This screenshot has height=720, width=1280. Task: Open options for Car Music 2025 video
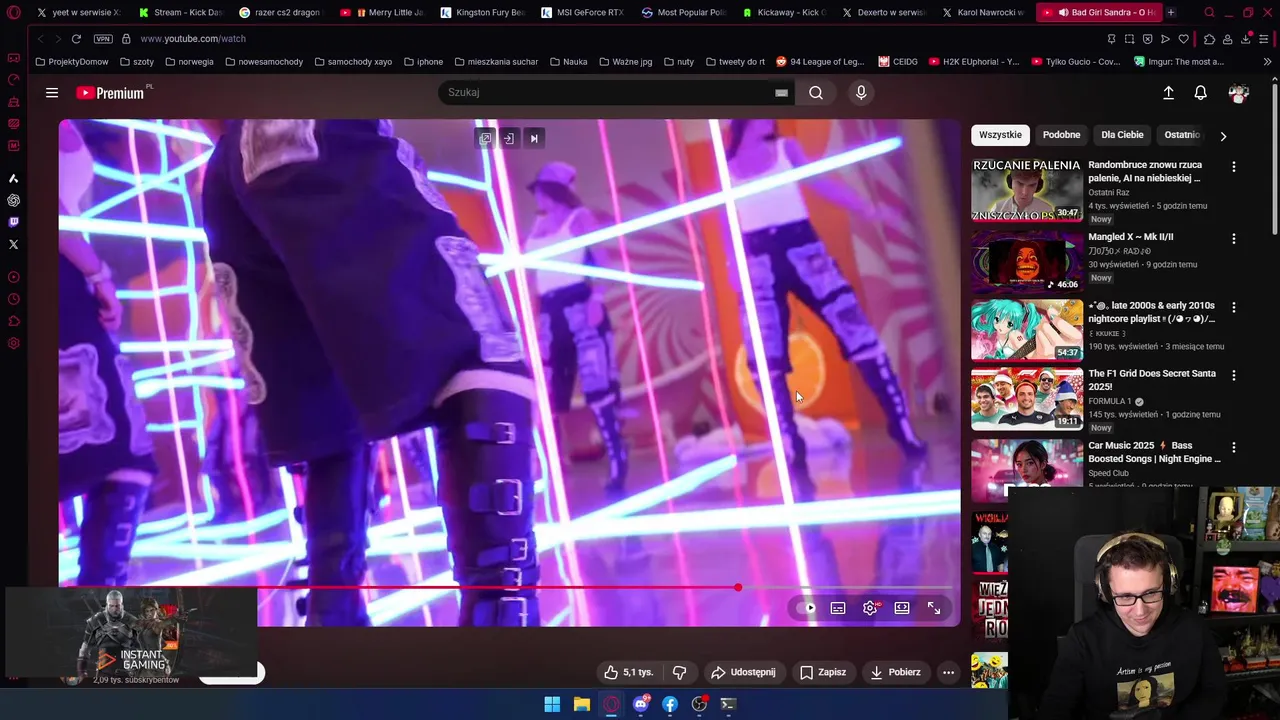click(1234, 447)
